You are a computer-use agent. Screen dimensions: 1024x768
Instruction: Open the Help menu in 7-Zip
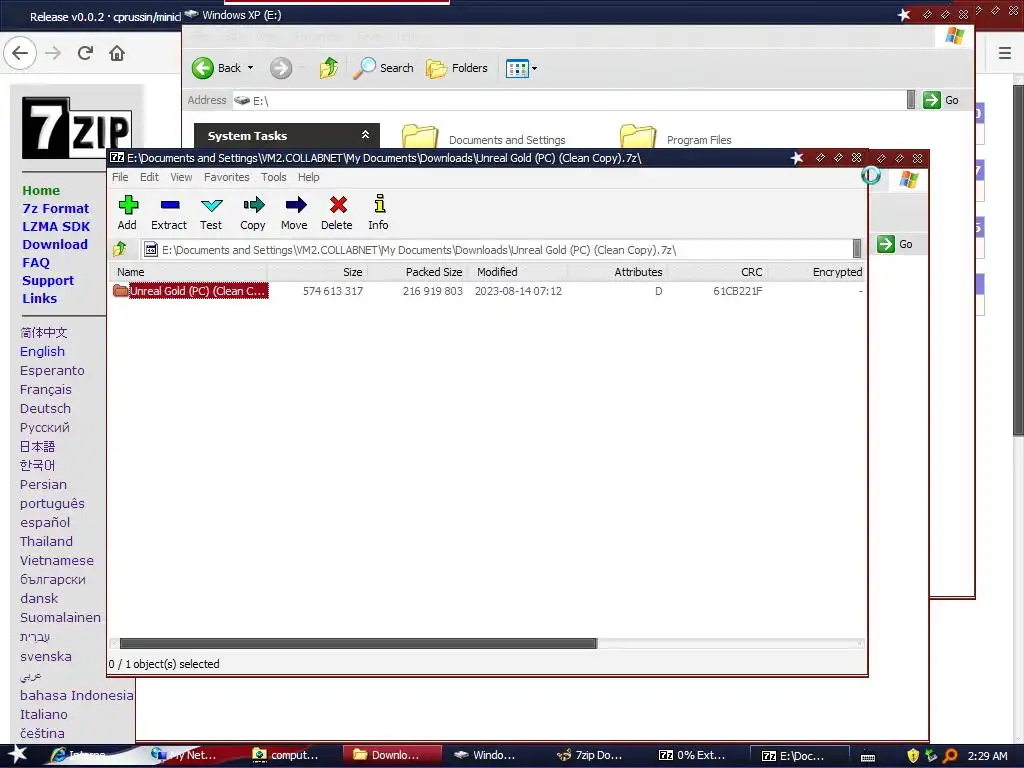[309, 177]
